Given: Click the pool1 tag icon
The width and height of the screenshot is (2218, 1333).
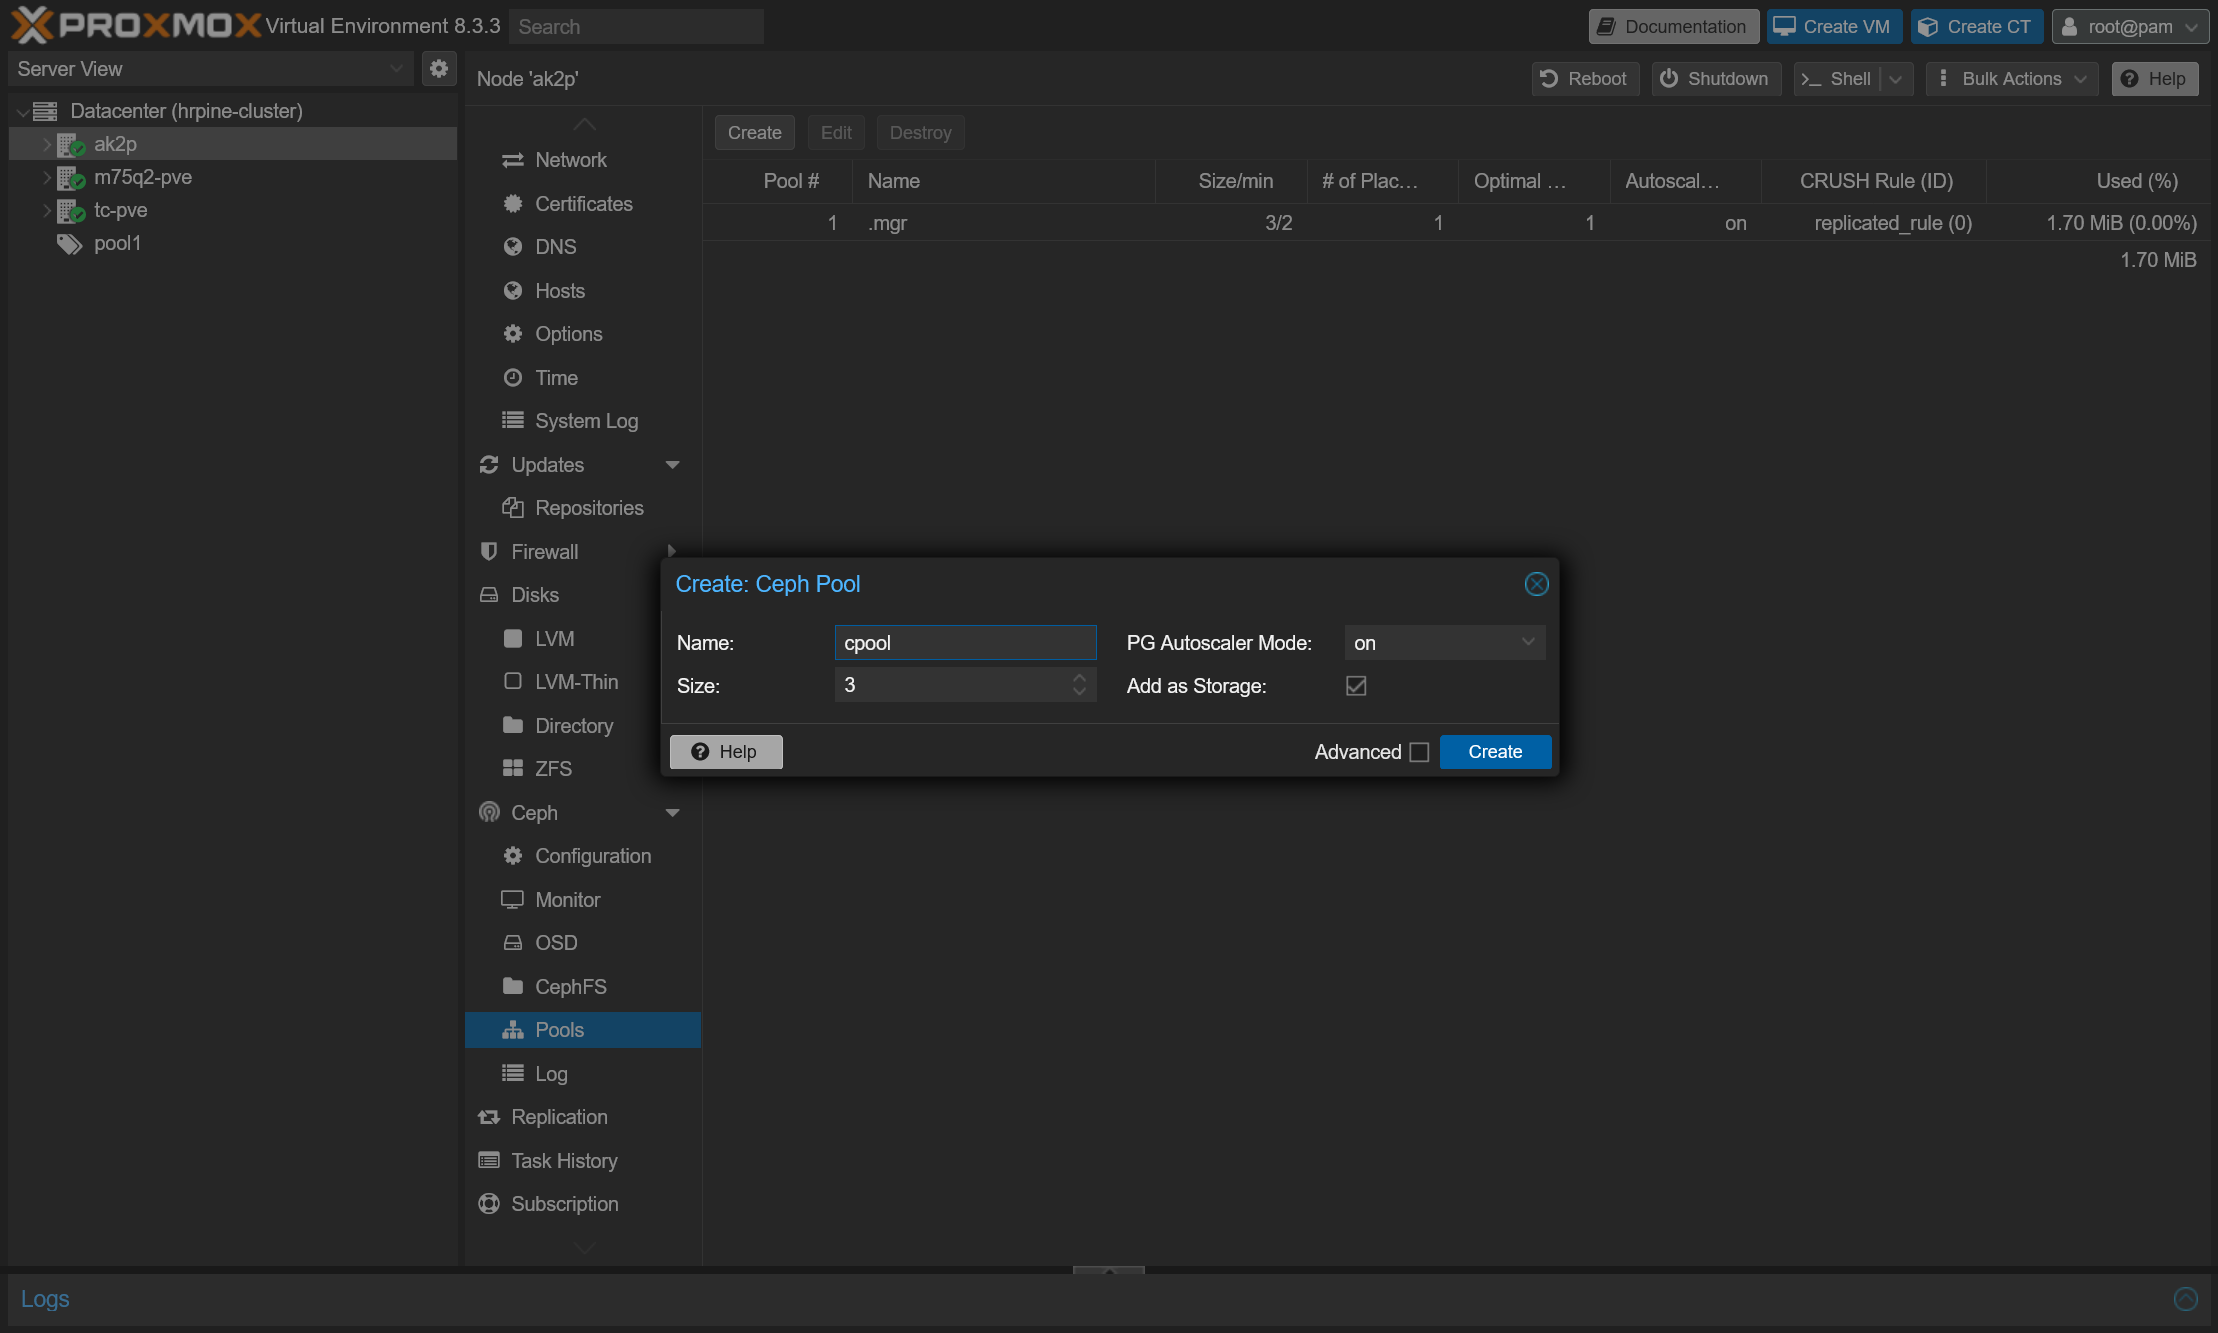Looking at the screenshot, I should pos(69,244).
